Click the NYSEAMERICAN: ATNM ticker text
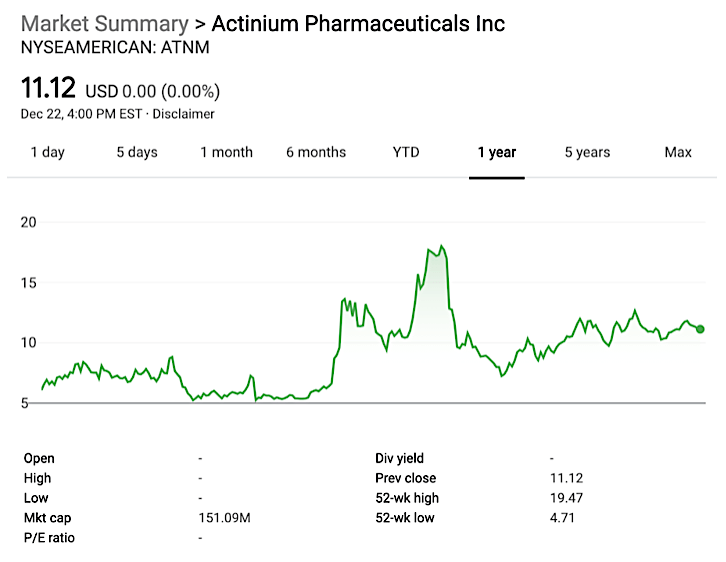 (115, 46)
